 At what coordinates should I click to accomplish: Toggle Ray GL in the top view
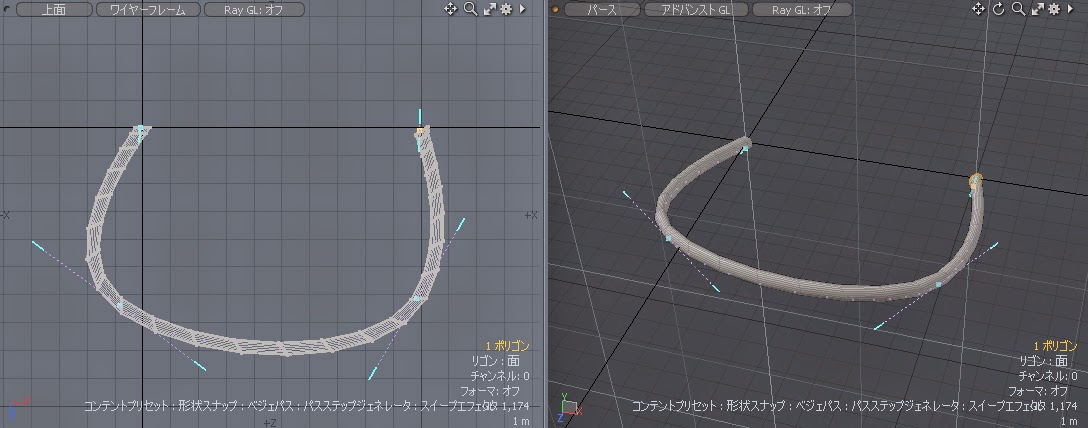(x=254, y=10)
